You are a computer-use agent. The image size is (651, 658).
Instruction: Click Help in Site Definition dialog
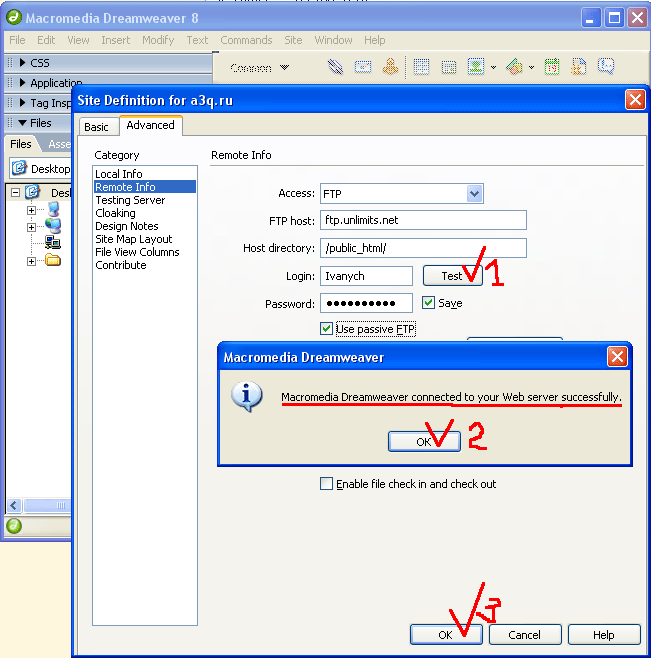[604, 634]
